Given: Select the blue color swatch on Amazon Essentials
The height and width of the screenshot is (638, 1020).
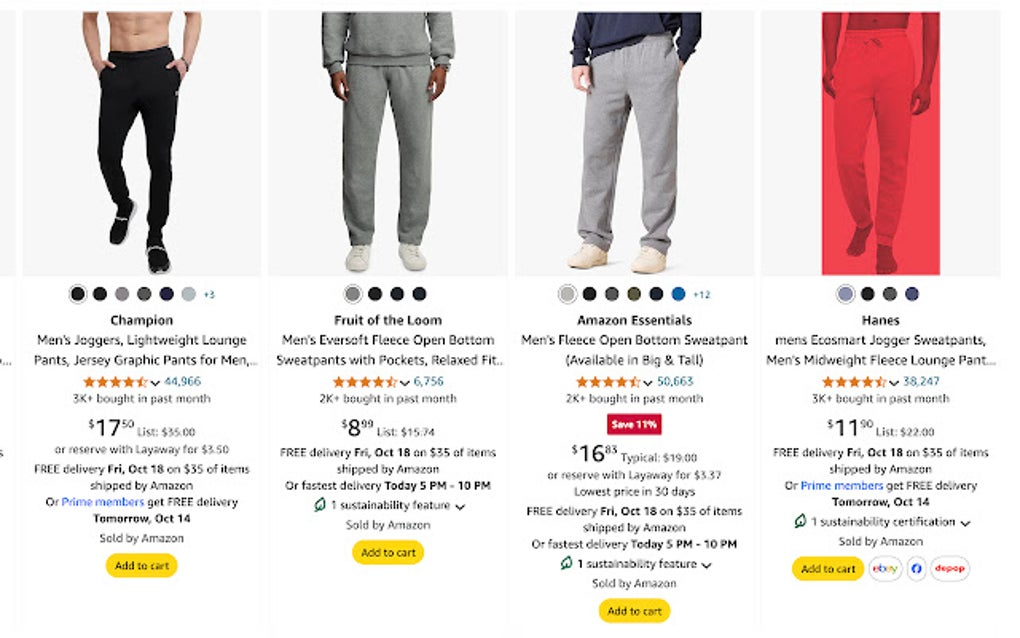Looking at the screenshot, I should point(679,294).
